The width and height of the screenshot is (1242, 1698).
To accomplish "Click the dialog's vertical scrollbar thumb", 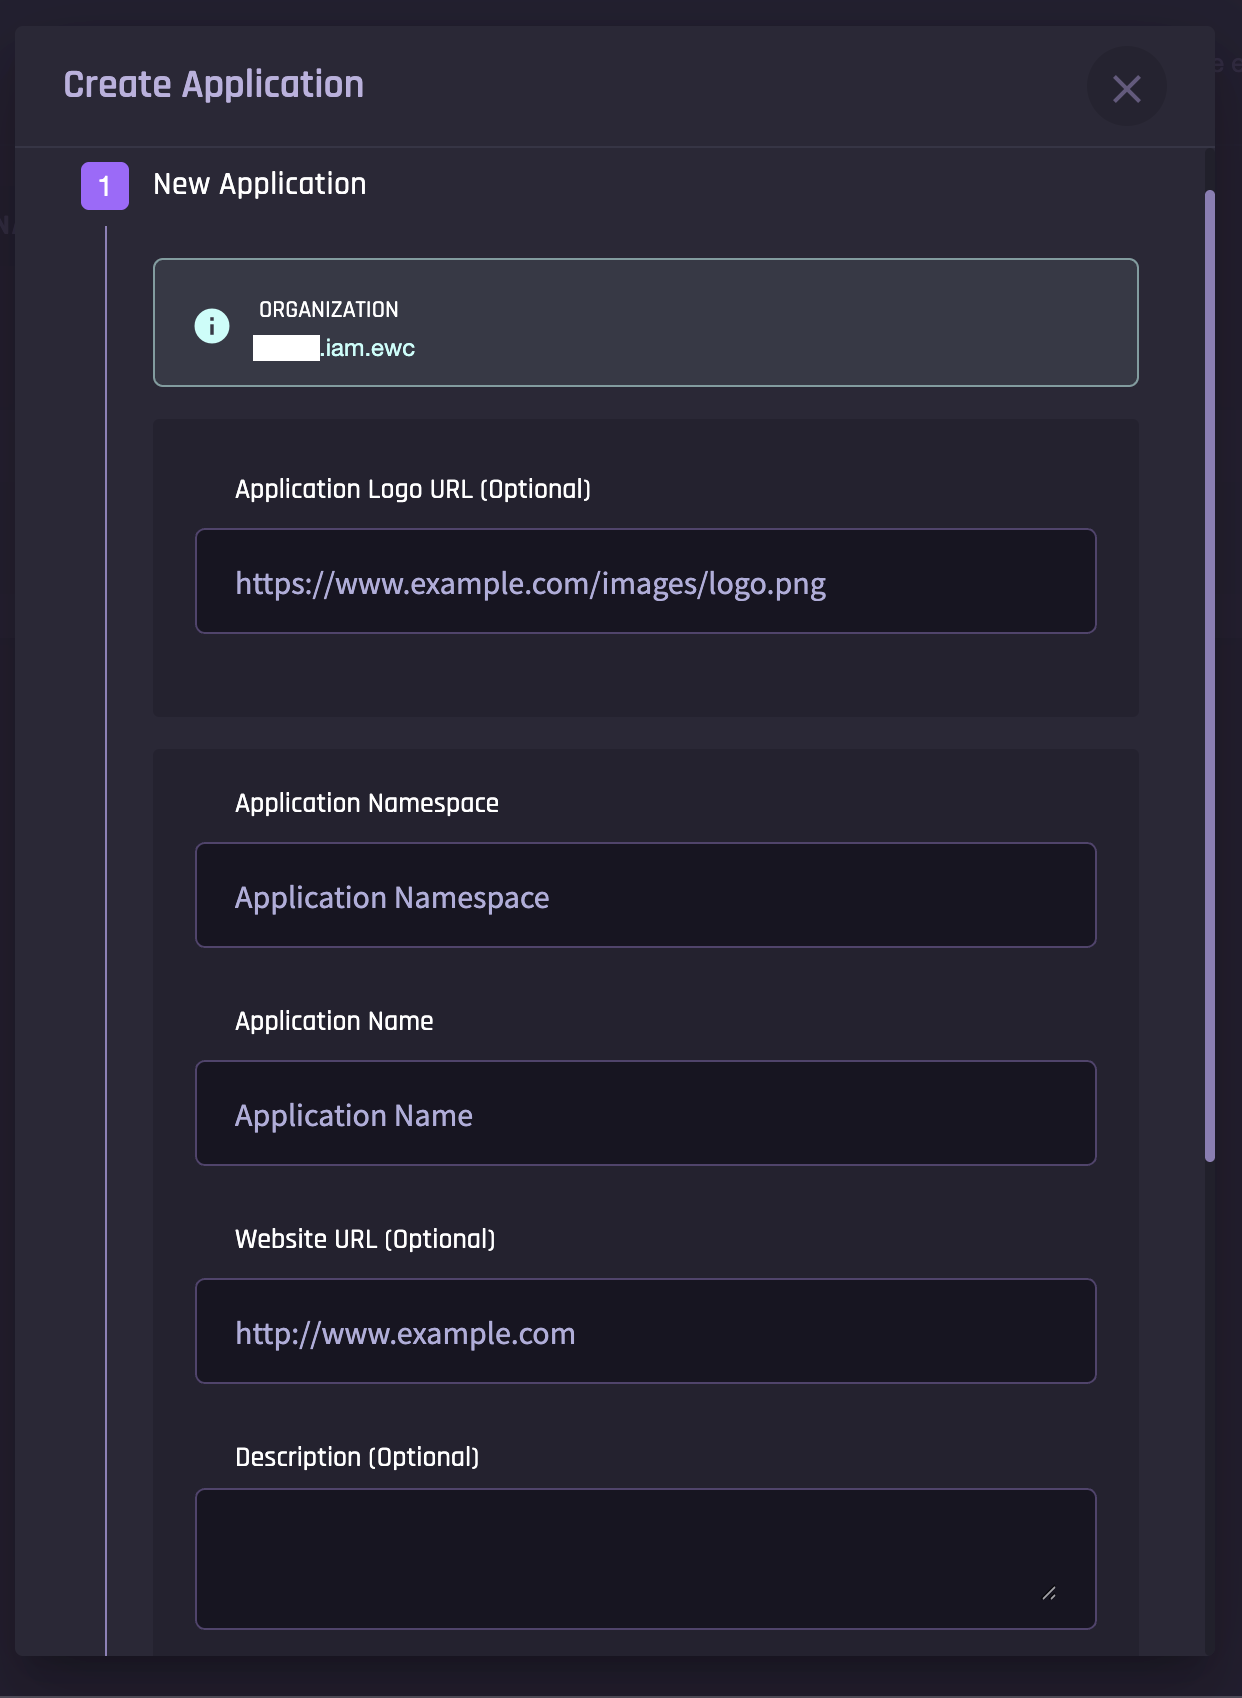I will (x=1210, y=676).
